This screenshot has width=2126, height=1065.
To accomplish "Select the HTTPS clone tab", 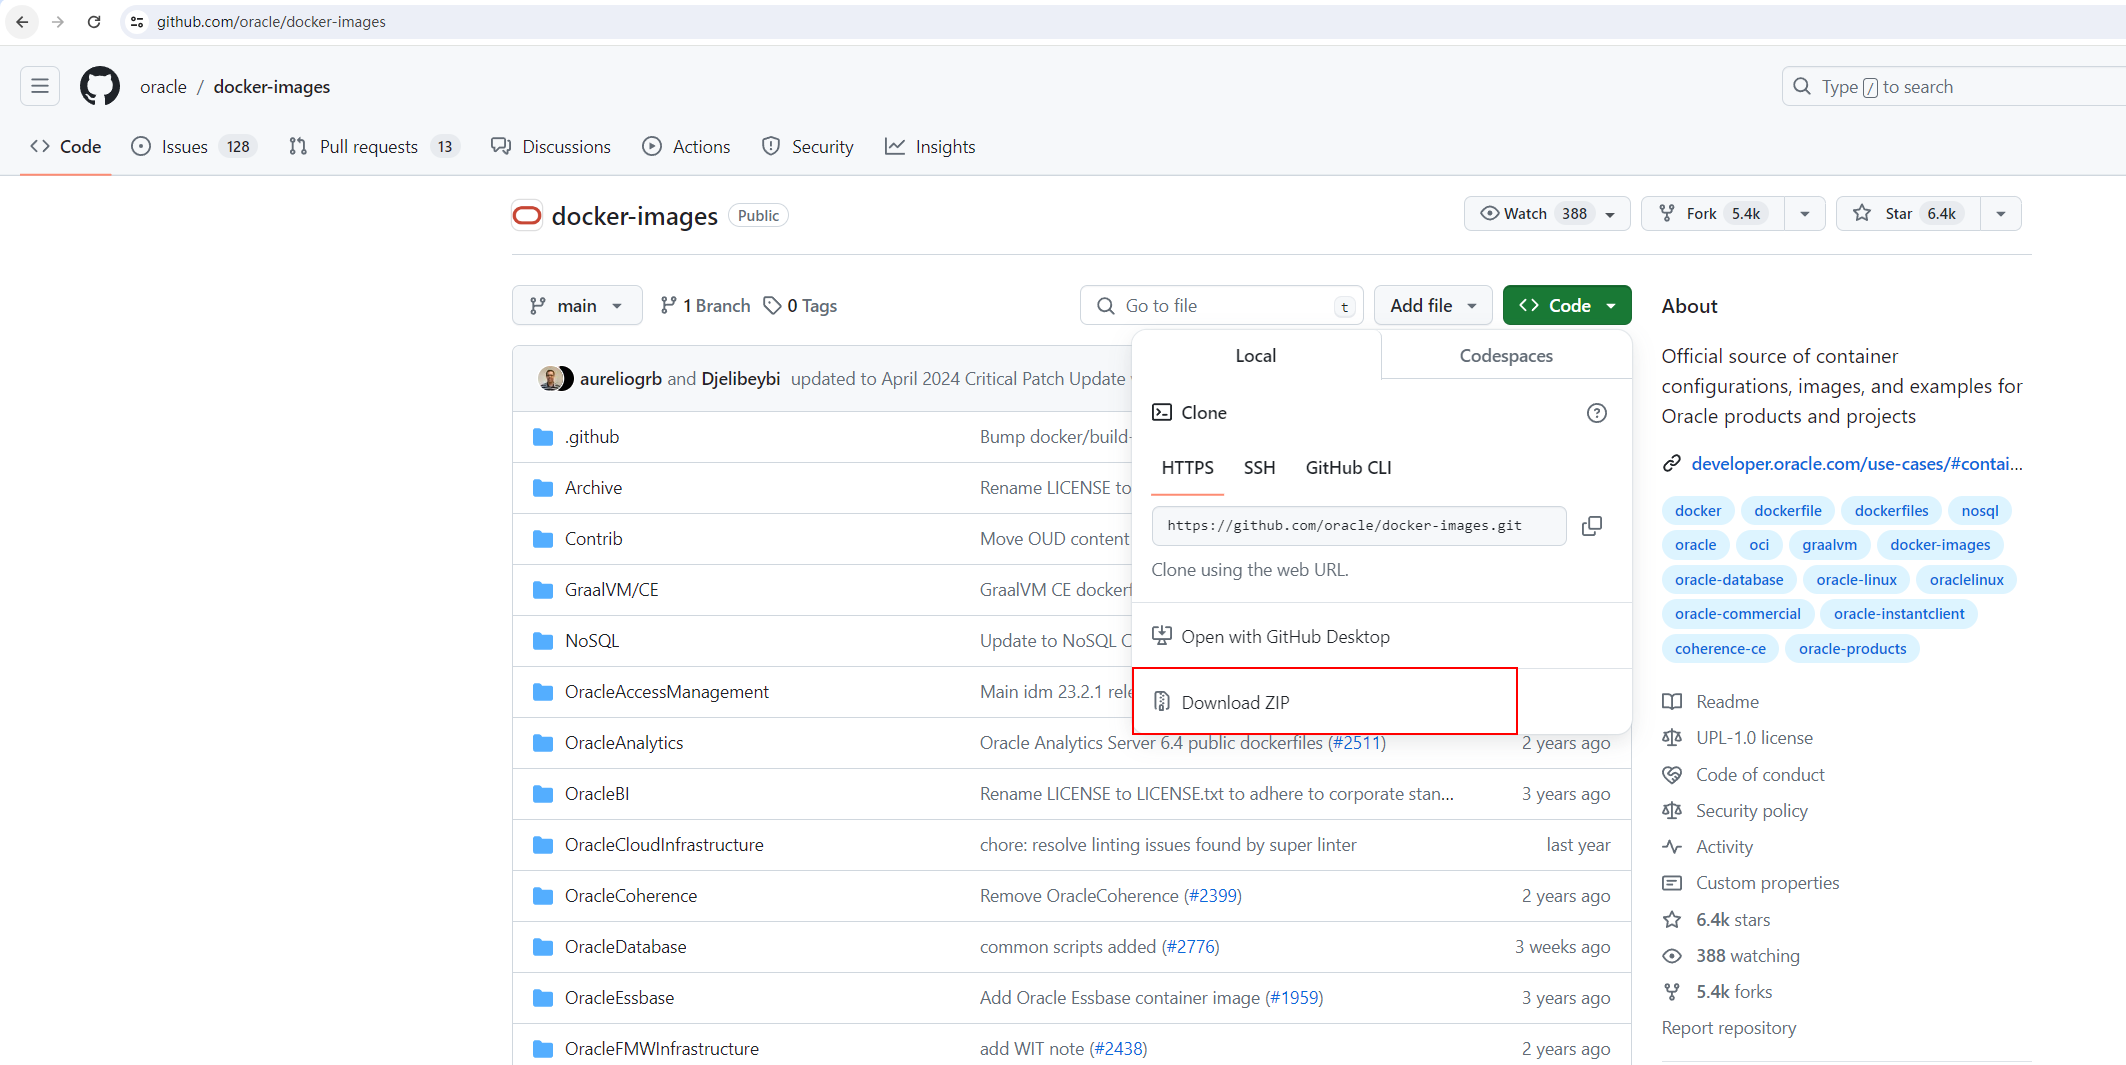I will 1187,468.
